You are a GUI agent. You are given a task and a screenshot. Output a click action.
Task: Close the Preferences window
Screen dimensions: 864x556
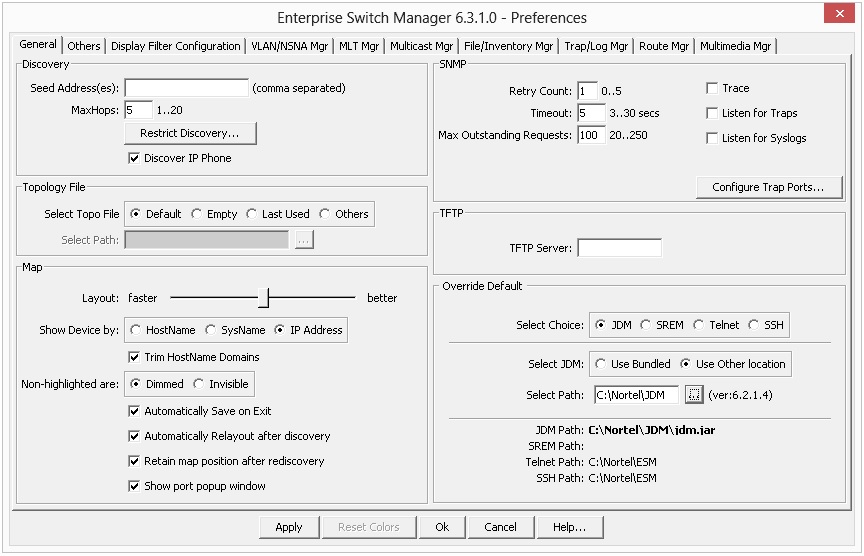[x=839, y=13]
